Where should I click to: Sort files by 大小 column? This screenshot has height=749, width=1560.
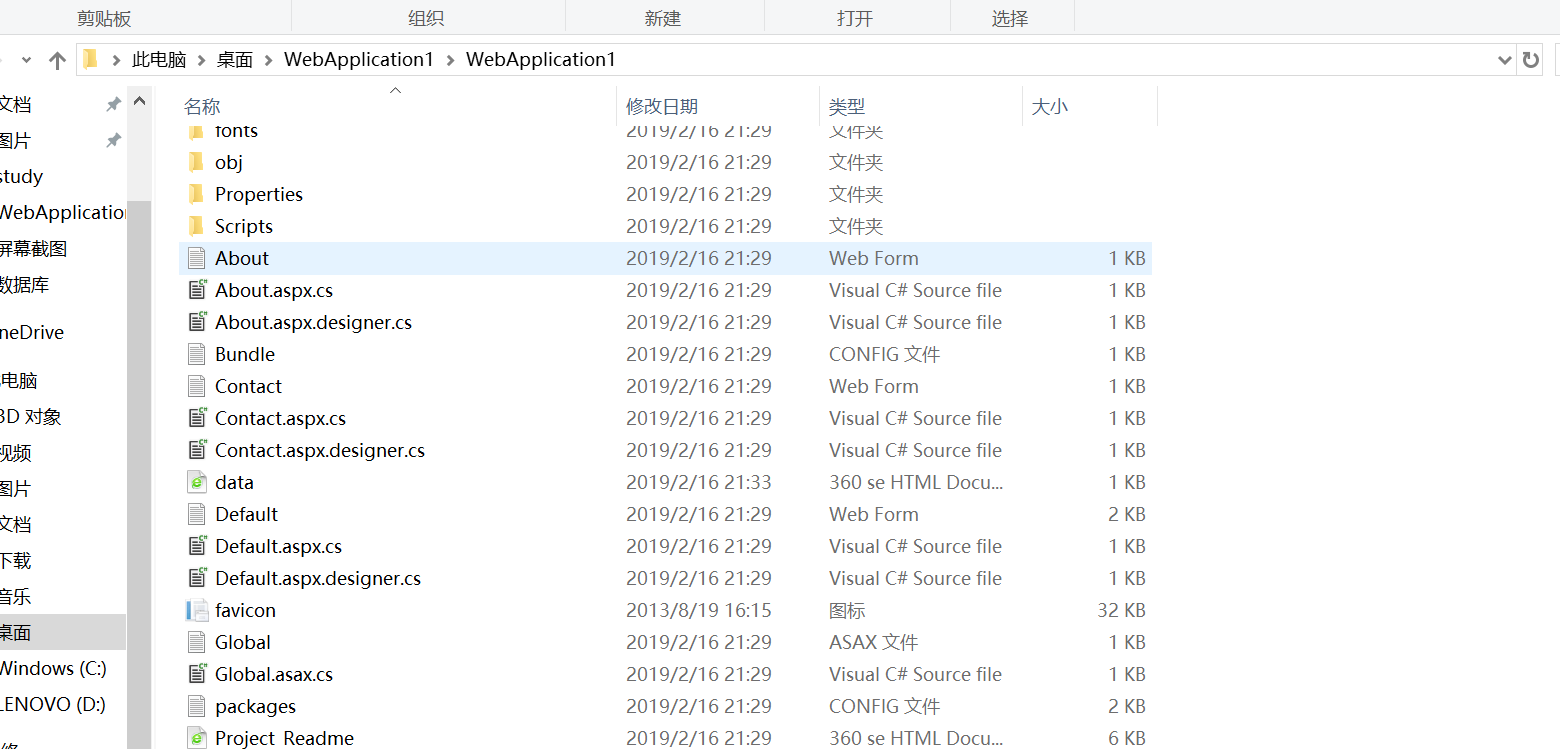(1049, 106)
